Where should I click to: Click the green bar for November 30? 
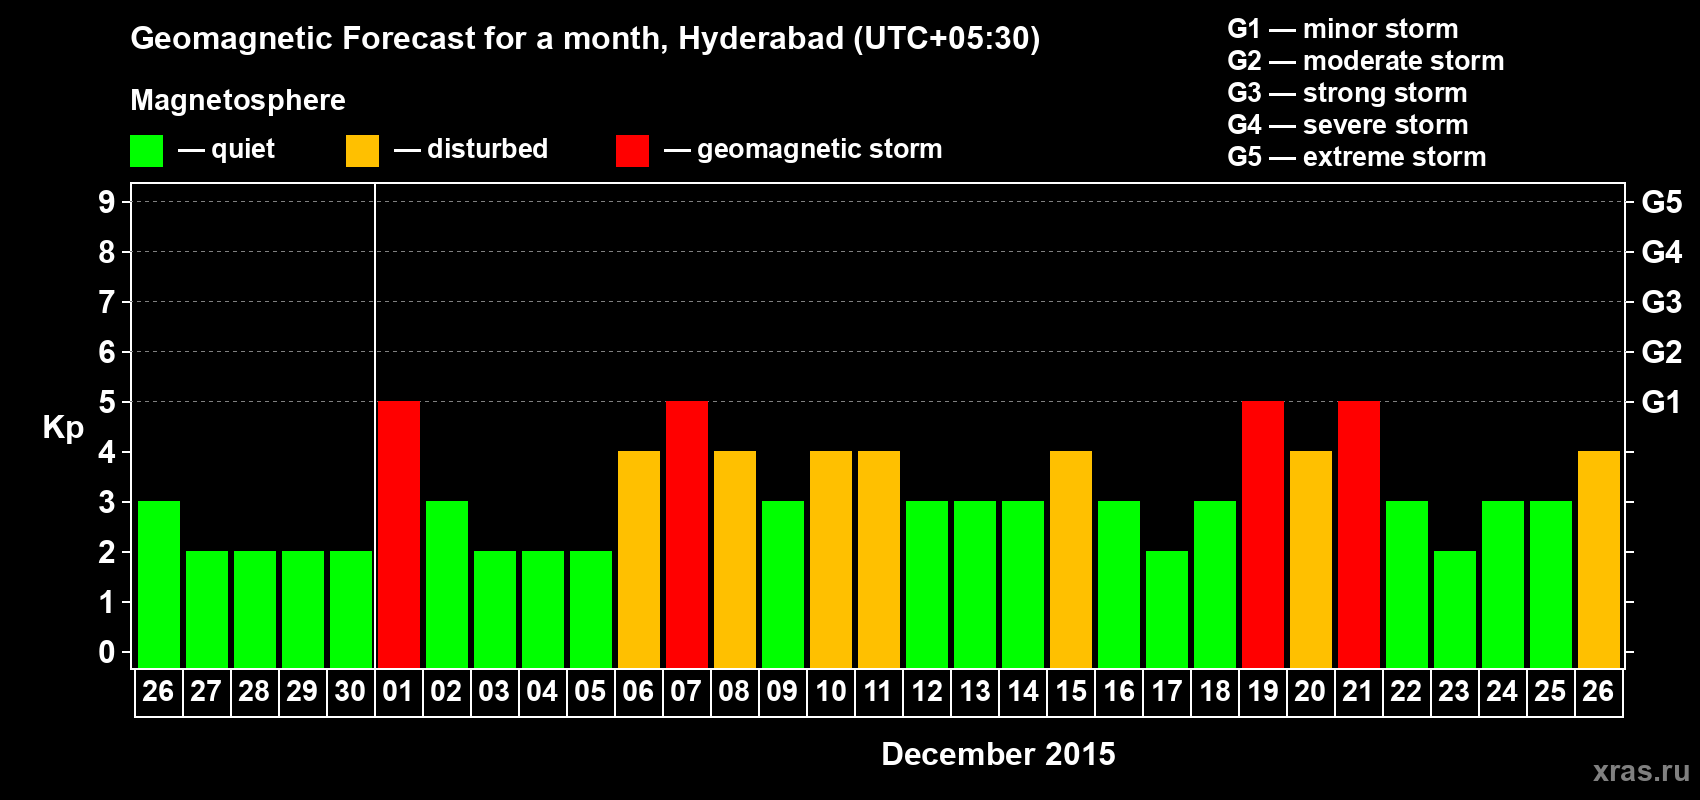(351, 610)
